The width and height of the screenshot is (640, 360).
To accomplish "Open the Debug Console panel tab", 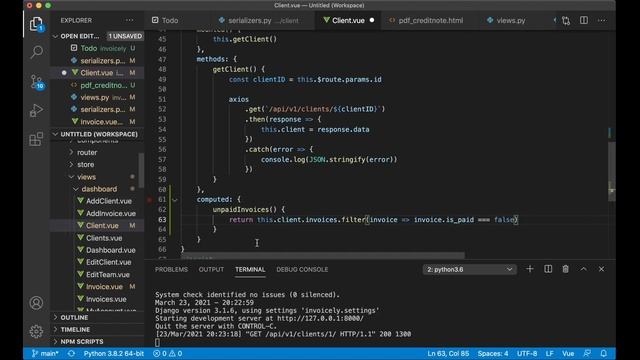I will (302, 269).
